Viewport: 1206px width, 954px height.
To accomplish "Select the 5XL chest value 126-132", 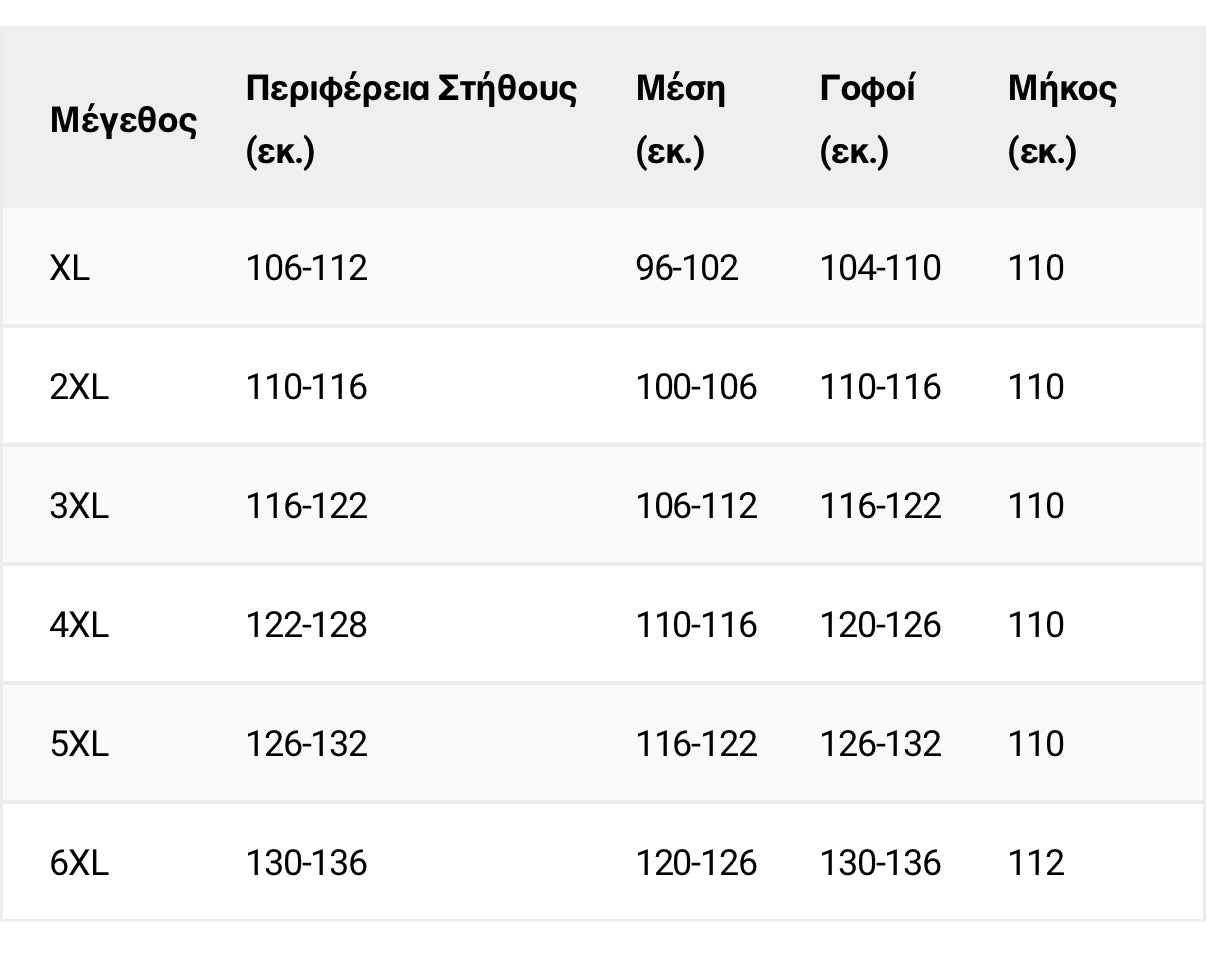I will 306,744.
